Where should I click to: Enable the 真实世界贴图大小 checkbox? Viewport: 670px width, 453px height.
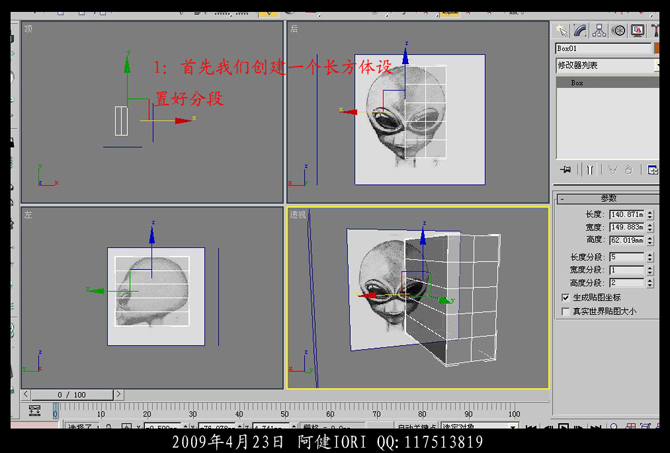click(x=565, y=312)
